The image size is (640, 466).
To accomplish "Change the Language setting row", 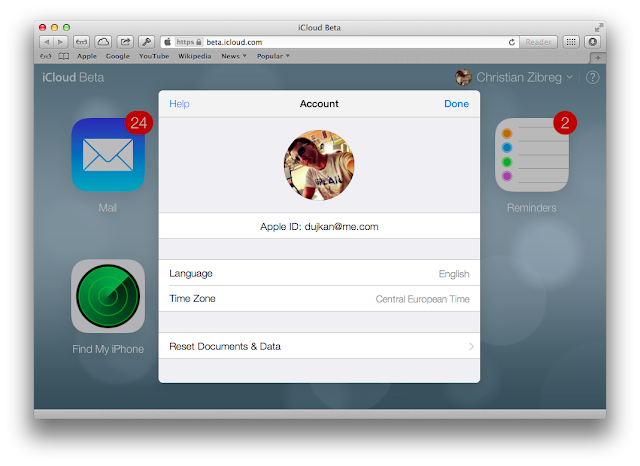I will (x=319, y=273).
